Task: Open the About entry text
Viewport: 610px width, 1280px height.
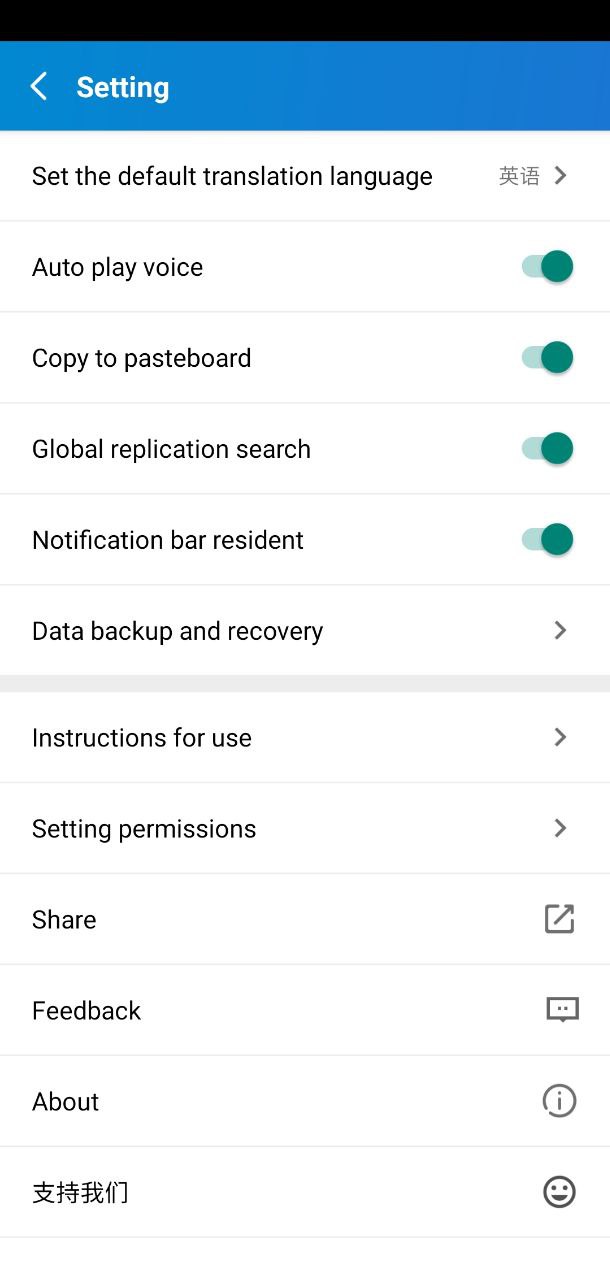Action: 65,1101
